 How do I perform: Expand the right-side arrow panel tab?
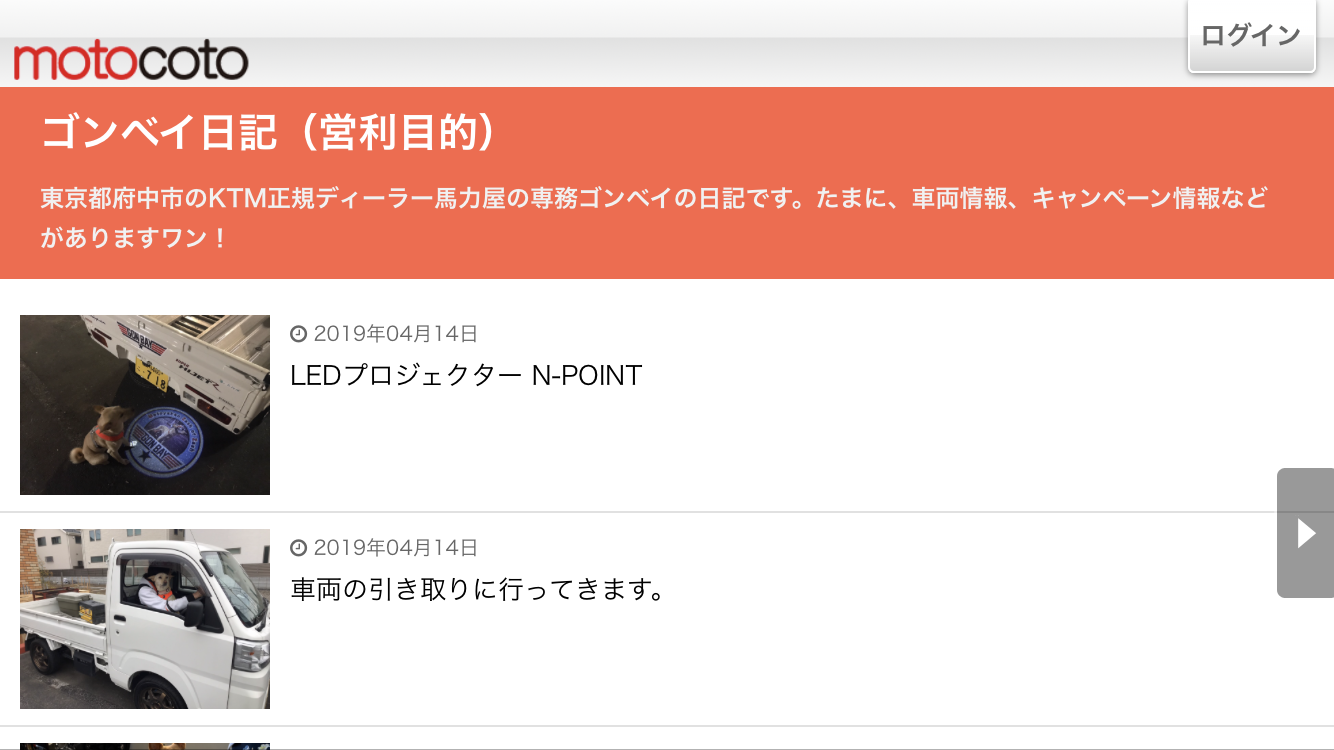pyautogui.click(x=1305, y=533)
